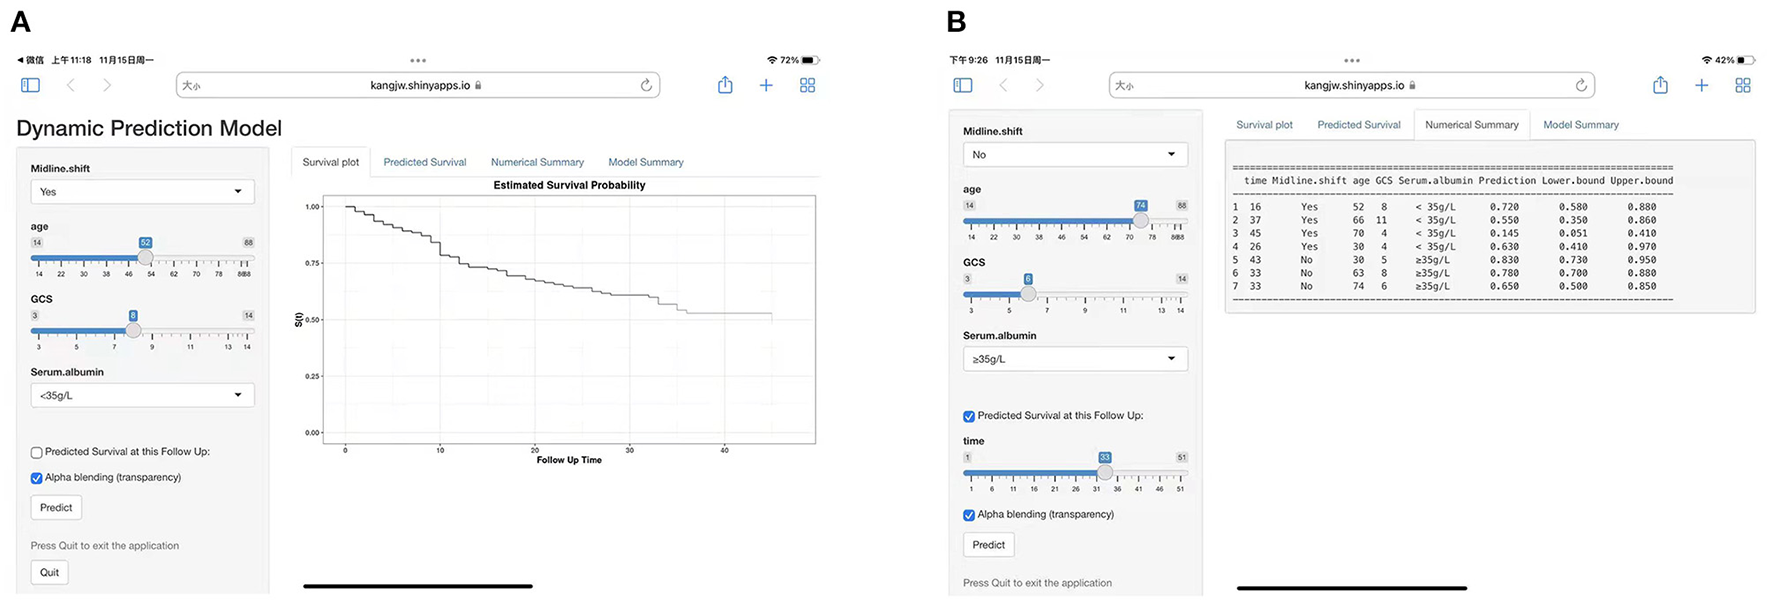Screen dimensions: 1772x602
Task: Open the Serum.albumin dropdown showing <35g/L
Action: coord(141,395)
